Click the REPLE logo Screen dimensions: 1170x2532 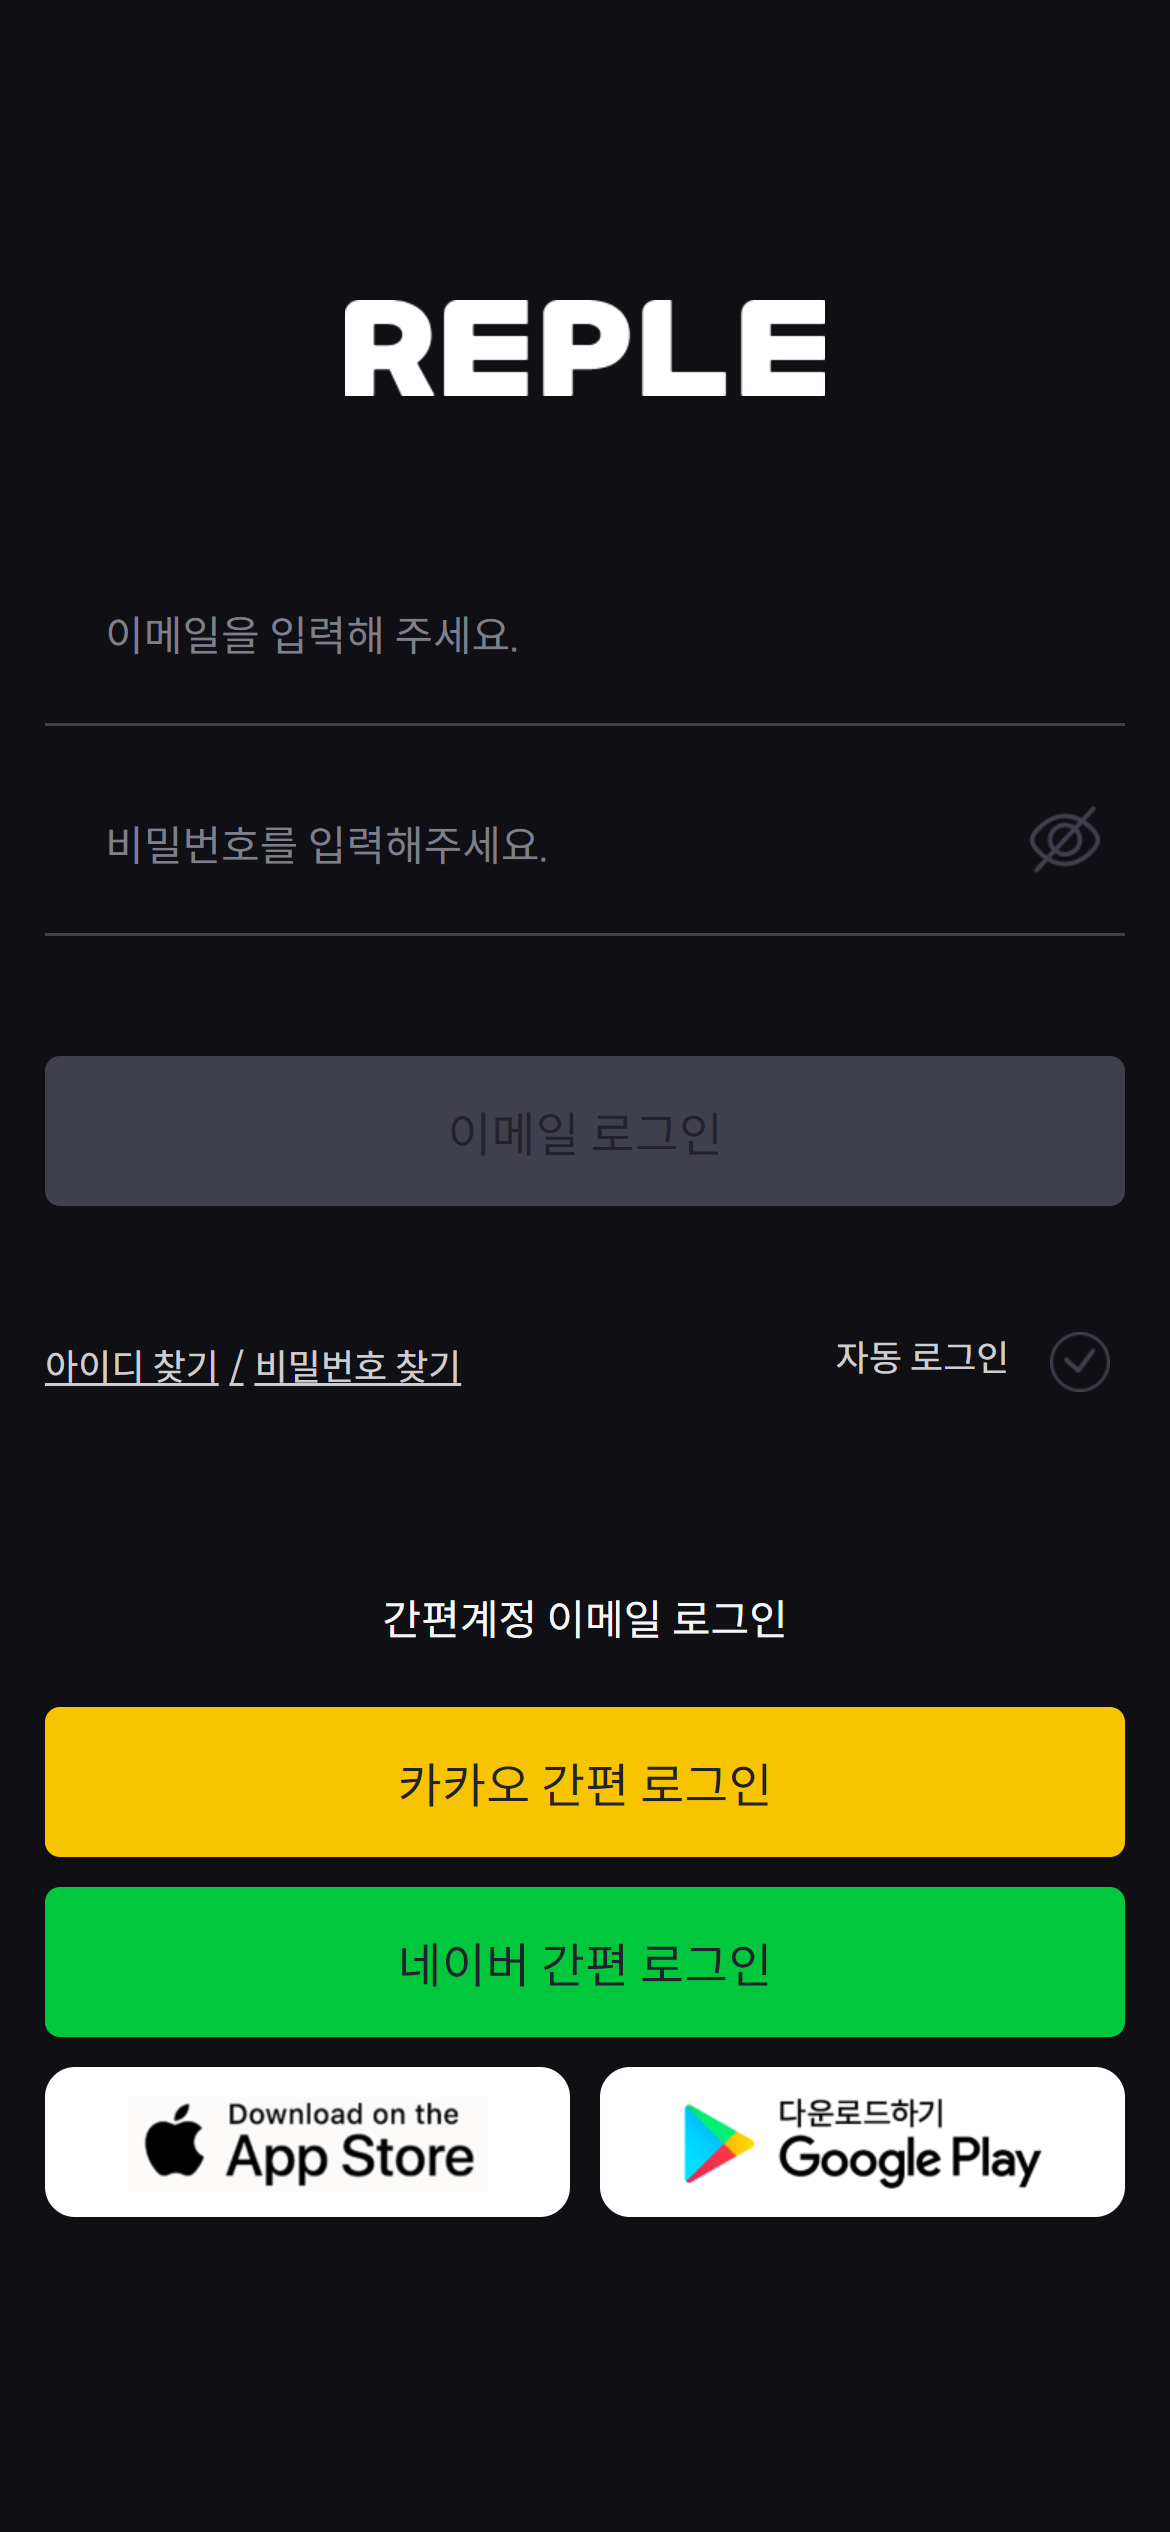click(585, 348)
